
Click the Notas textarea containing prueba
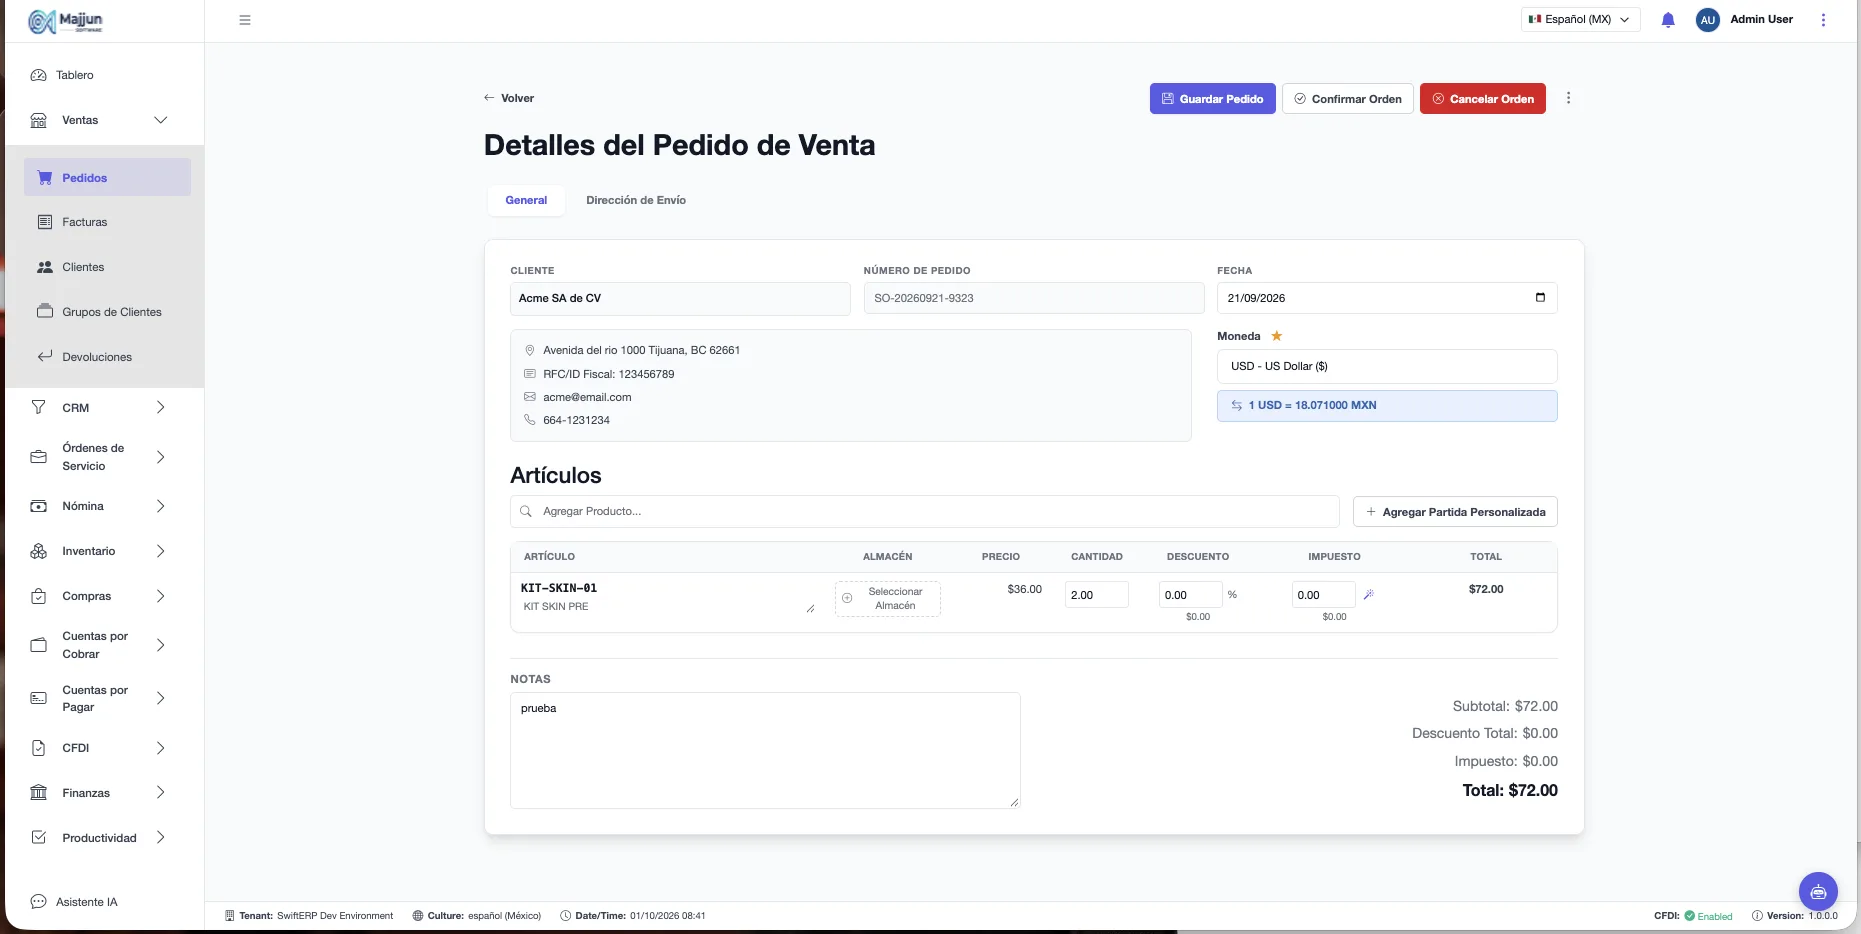pos(765,750)
